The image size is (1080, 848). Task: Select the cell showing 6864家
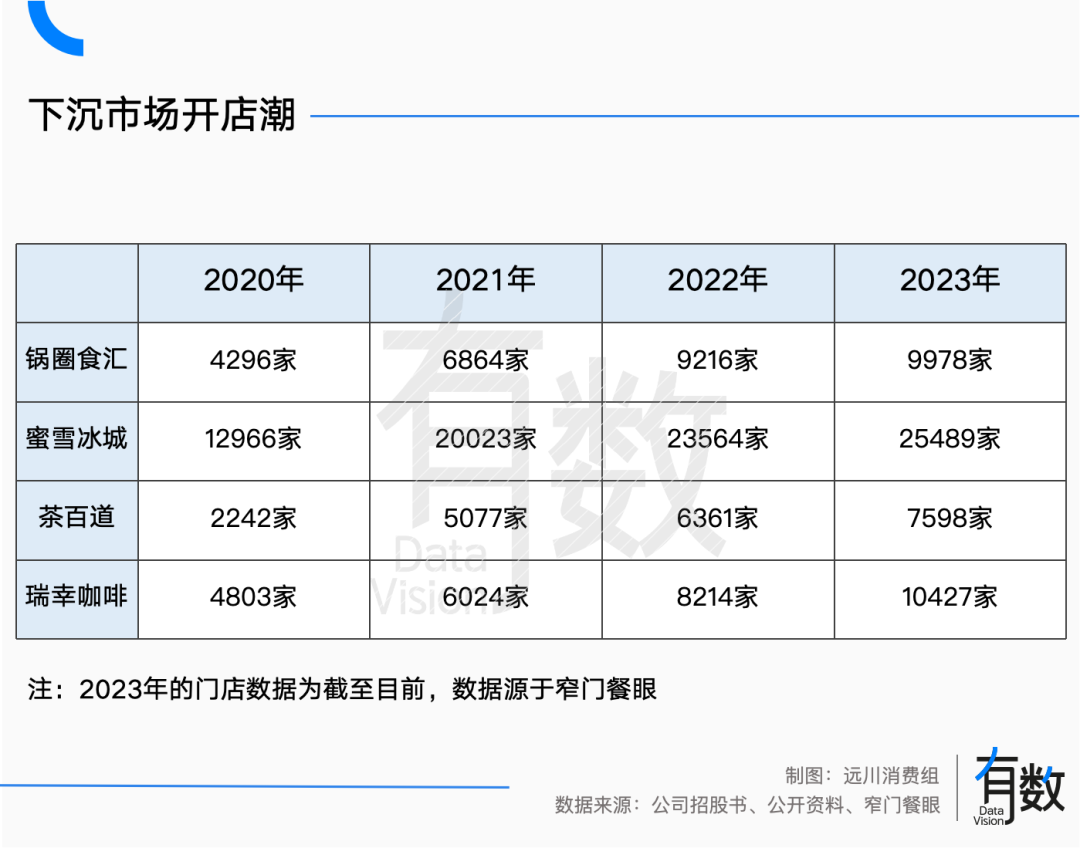pos(486,362)
